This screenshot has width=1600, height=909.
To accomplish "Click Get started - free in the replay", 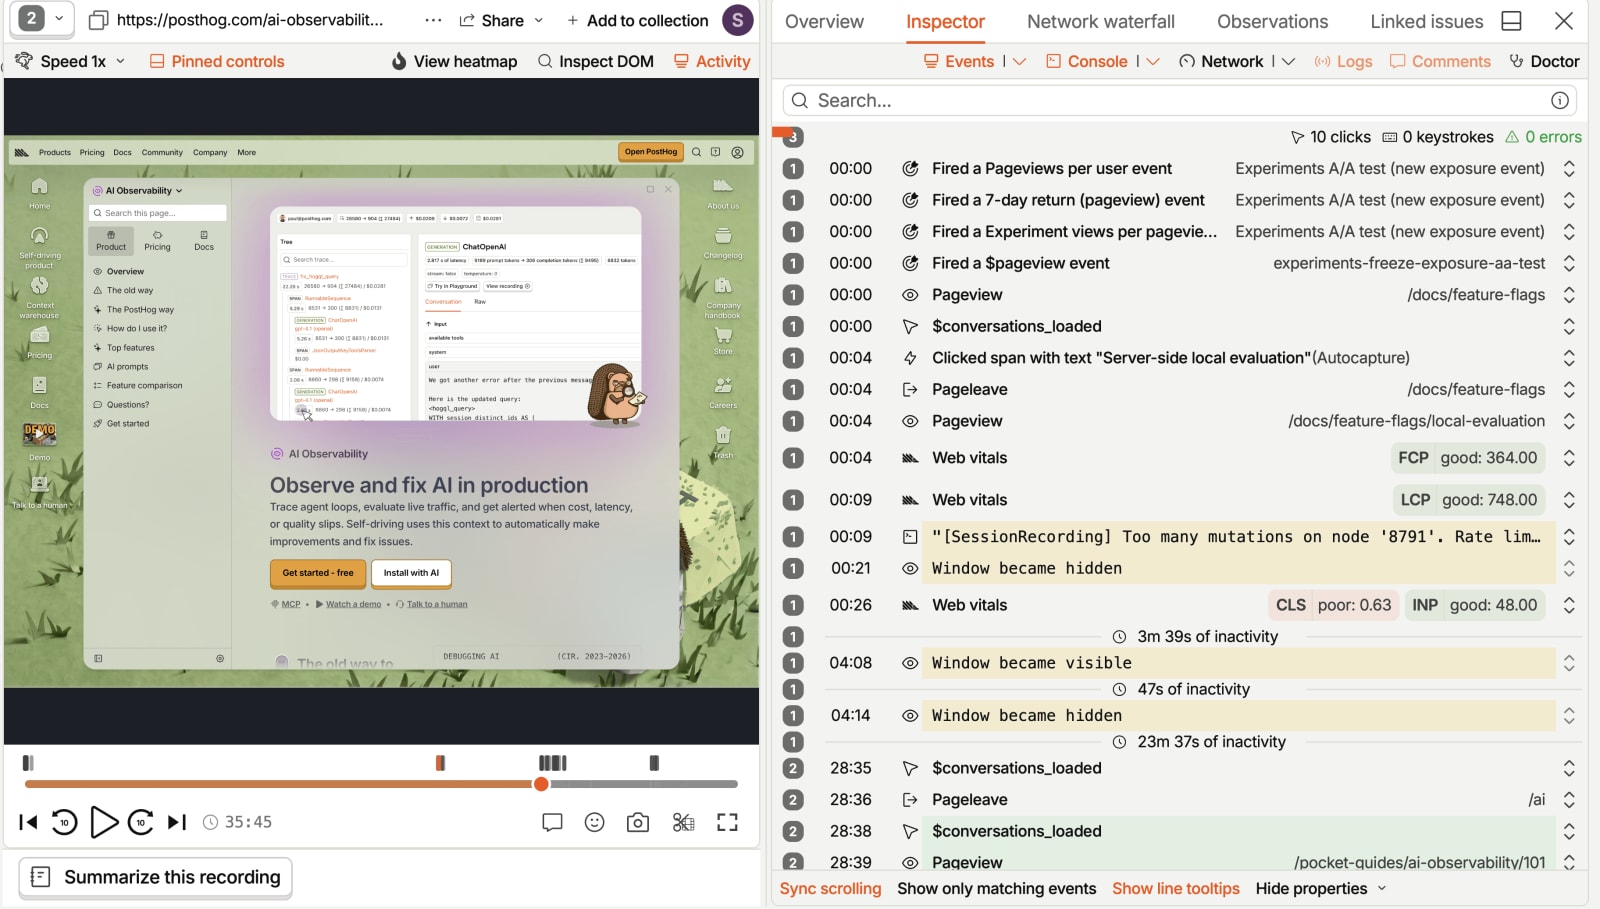I will pos(317,573).
